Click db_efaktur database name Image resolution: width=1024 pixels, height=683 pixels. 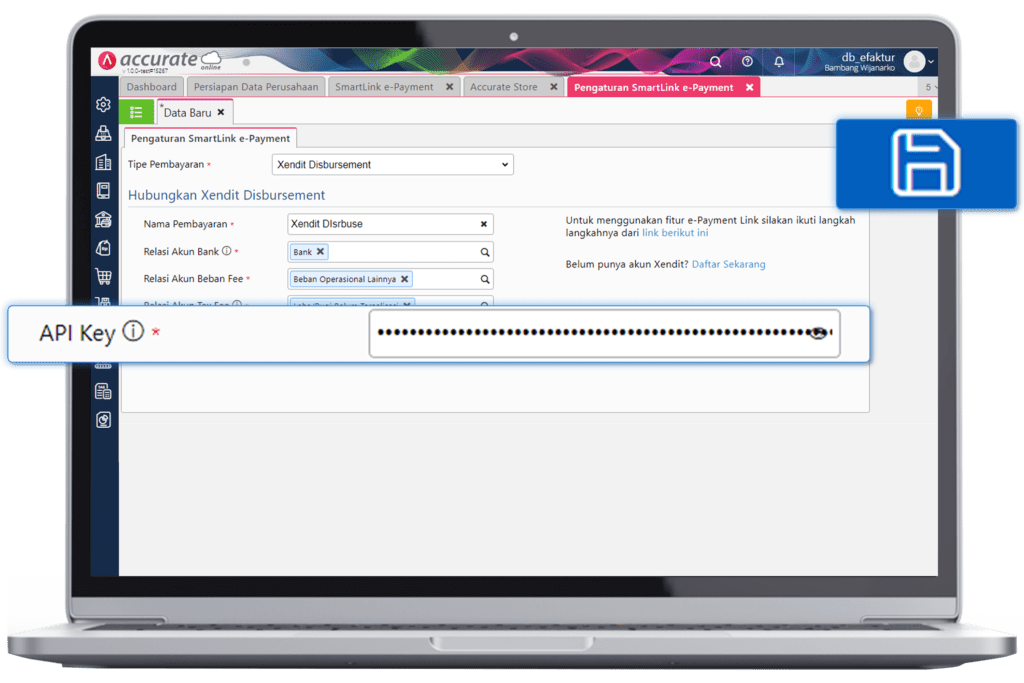coord(867,57)
